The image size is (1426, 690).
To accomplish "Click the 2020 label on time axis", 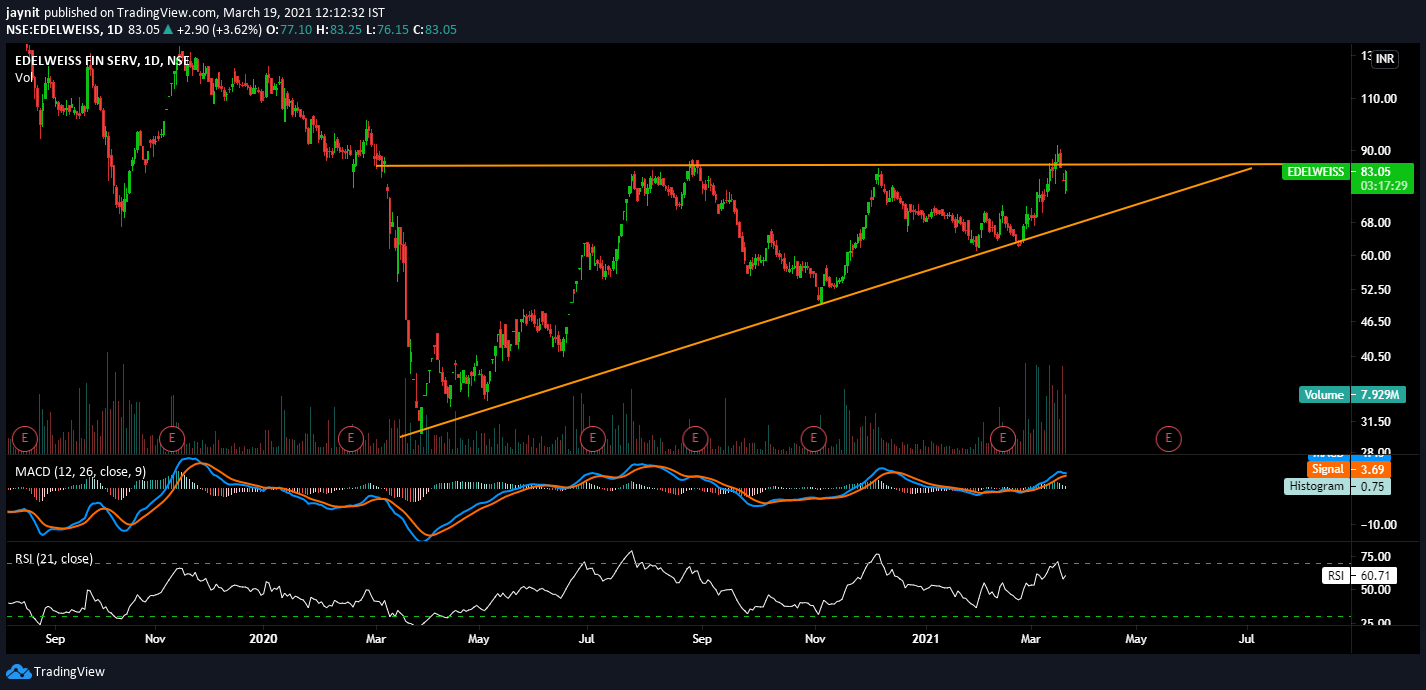I will click(262, 638).
